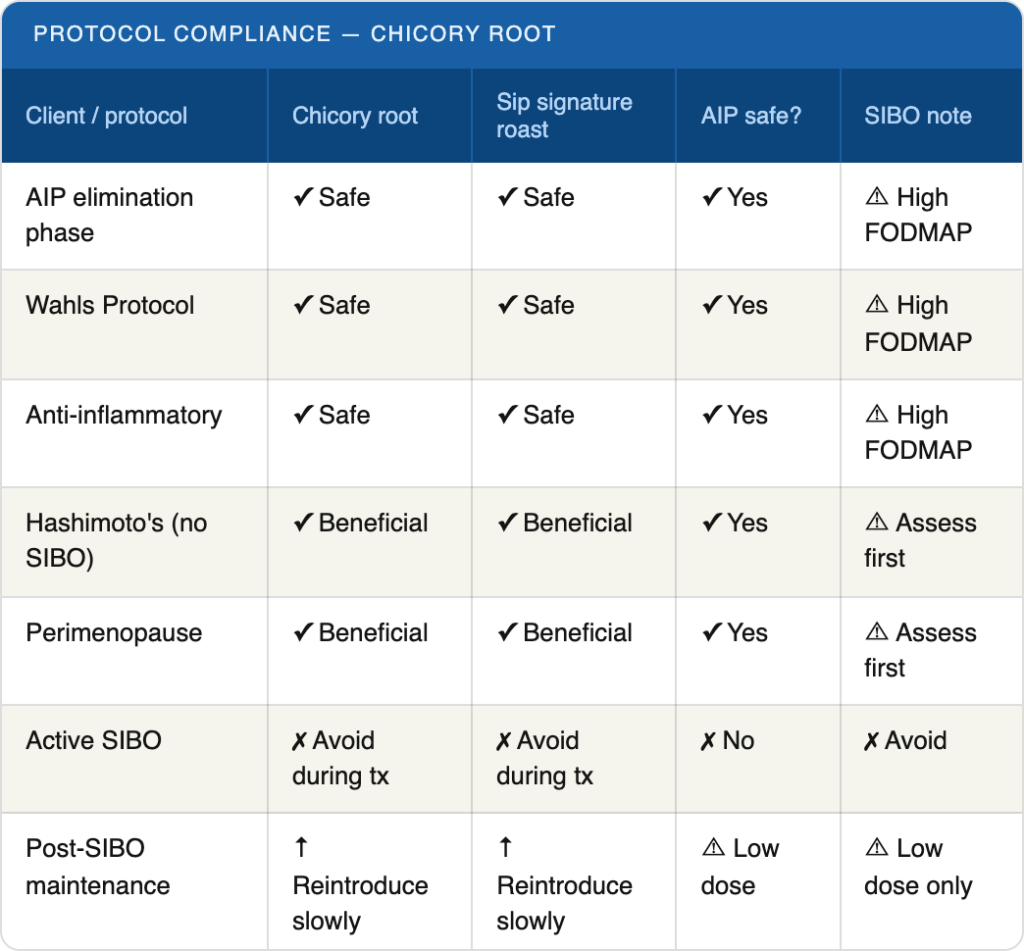Click the 'AIP safe?' column header
Screen dimensions: 1024x951
(751, 116)
